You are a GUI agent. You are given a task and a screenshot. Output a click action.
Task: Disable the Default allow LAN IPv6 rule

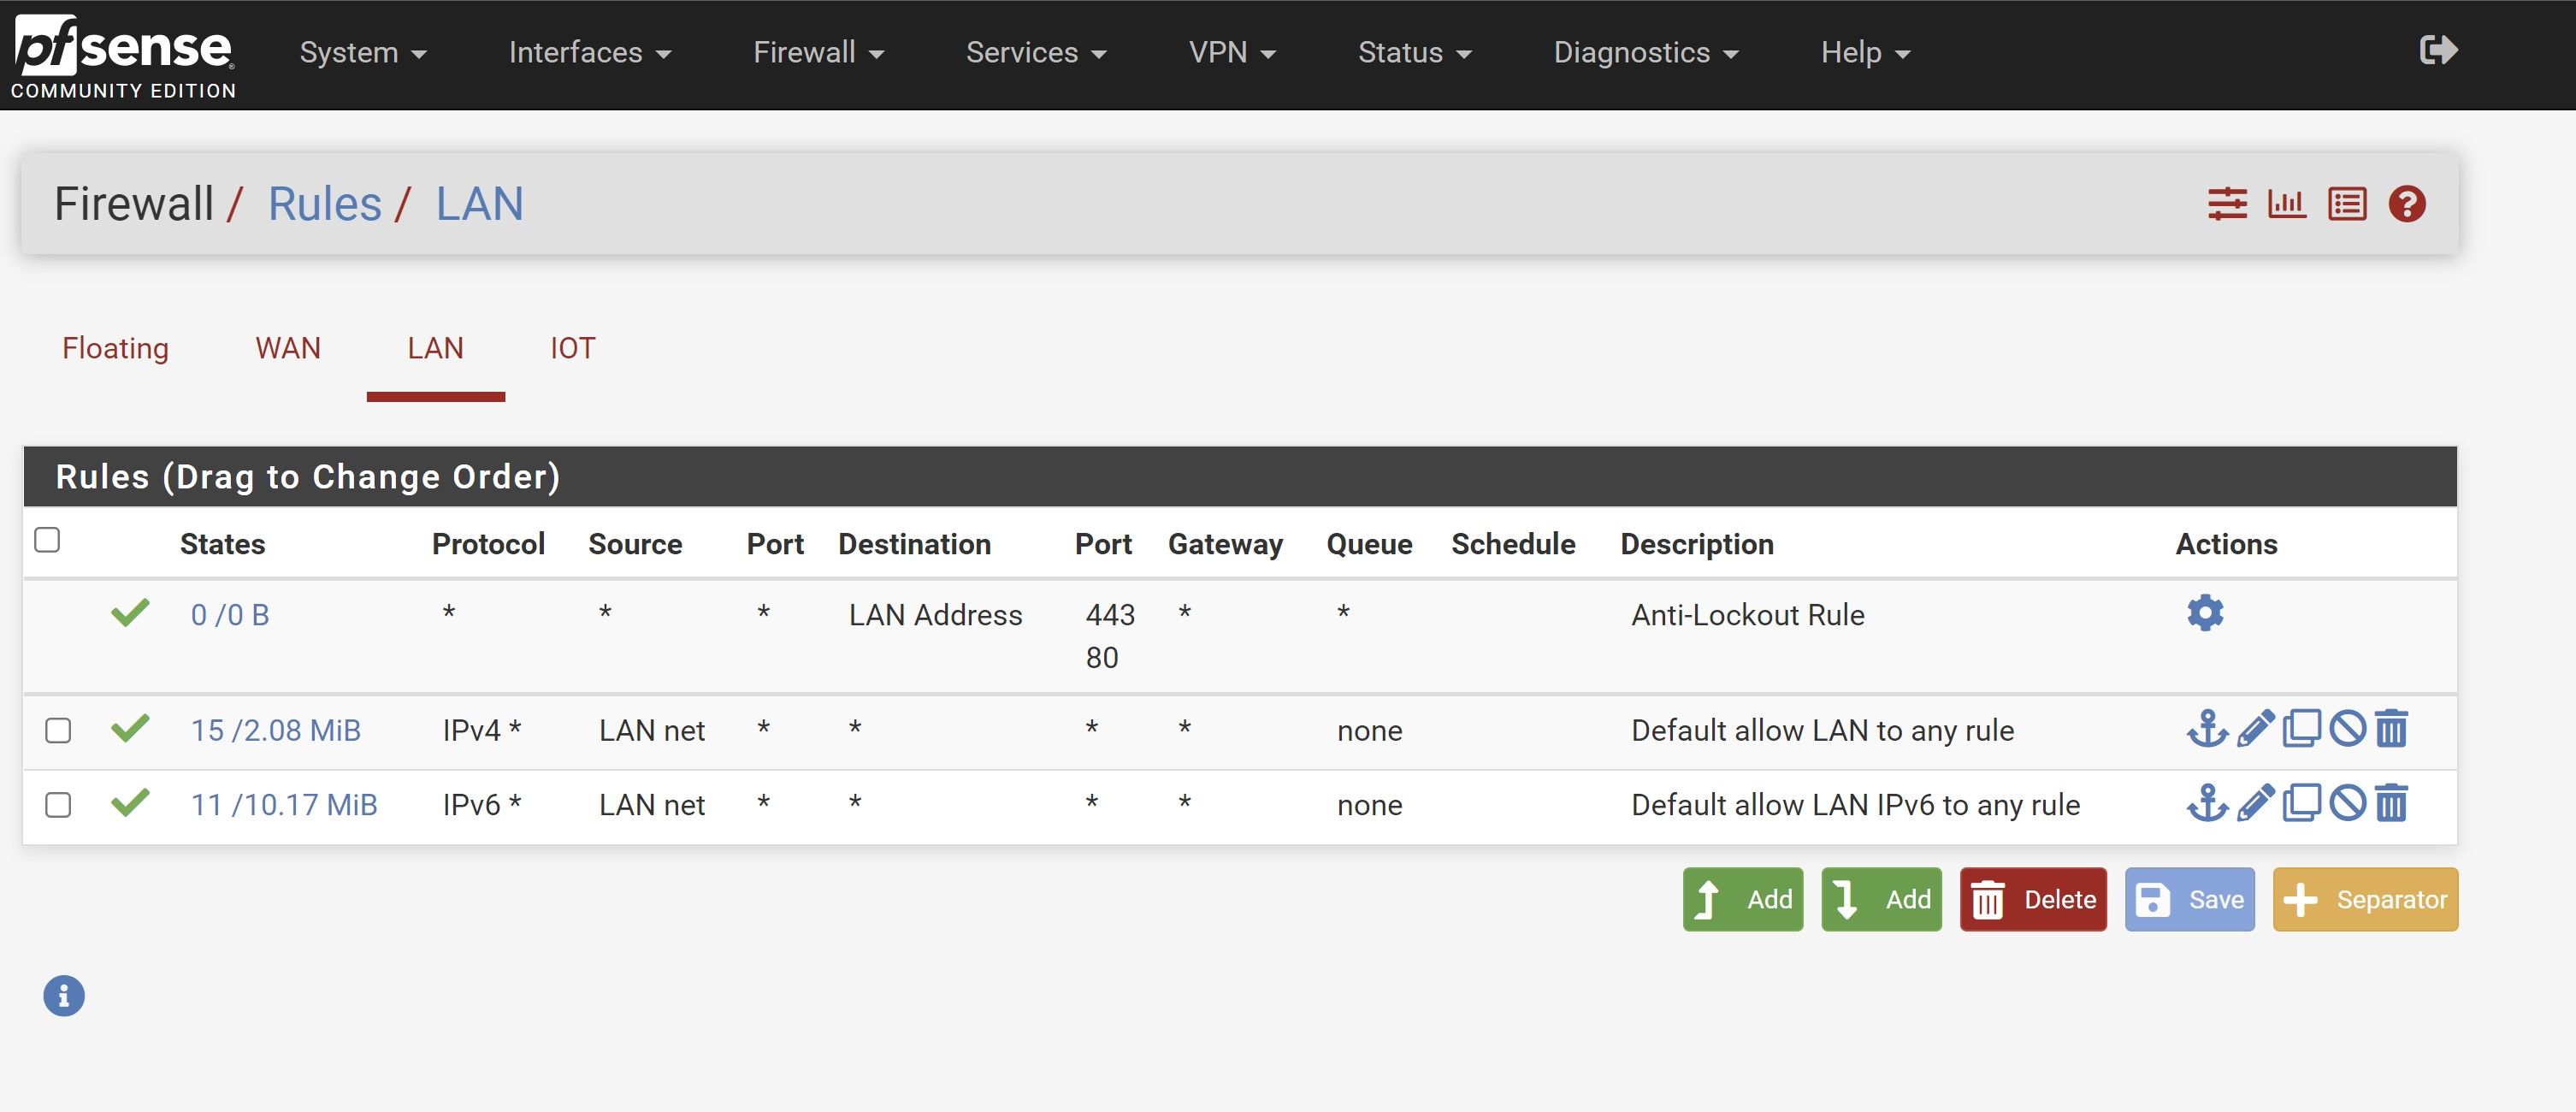(x=2347, y=804)
